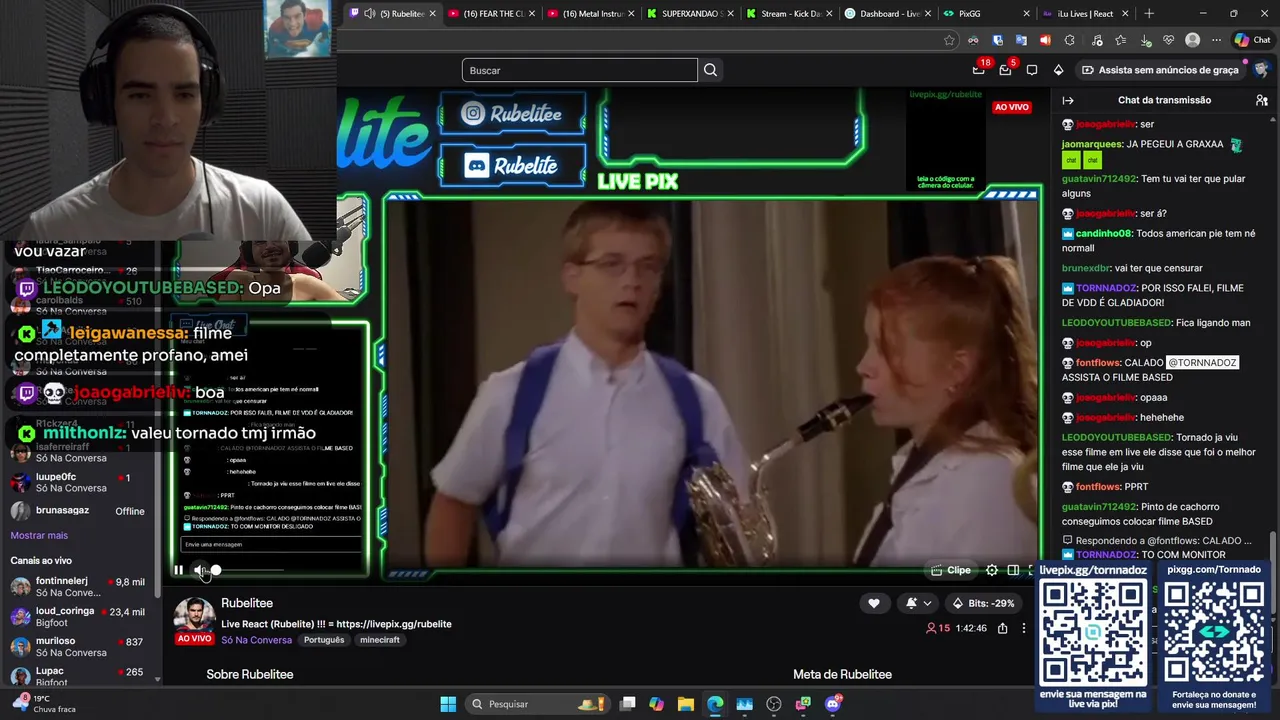
Task: Open the Edge extensions puzzle icon
Action: pyautogui.click(x=1069, y=40)
